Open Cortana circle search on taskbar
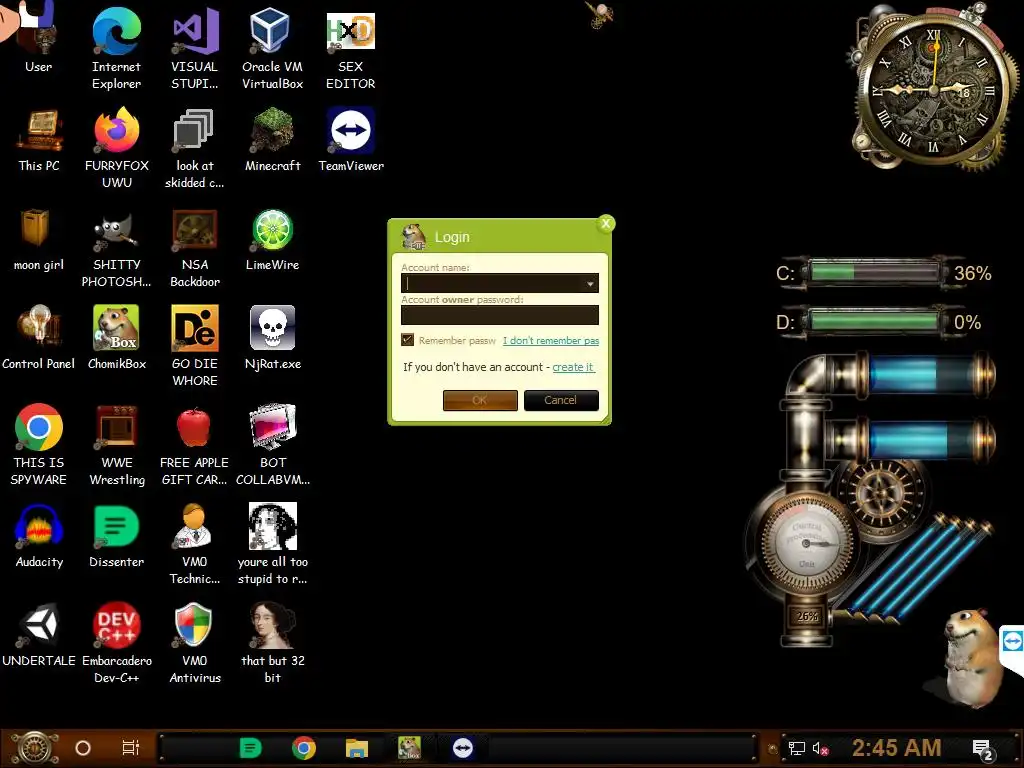The image size is (1024, 768). [83, 748]
